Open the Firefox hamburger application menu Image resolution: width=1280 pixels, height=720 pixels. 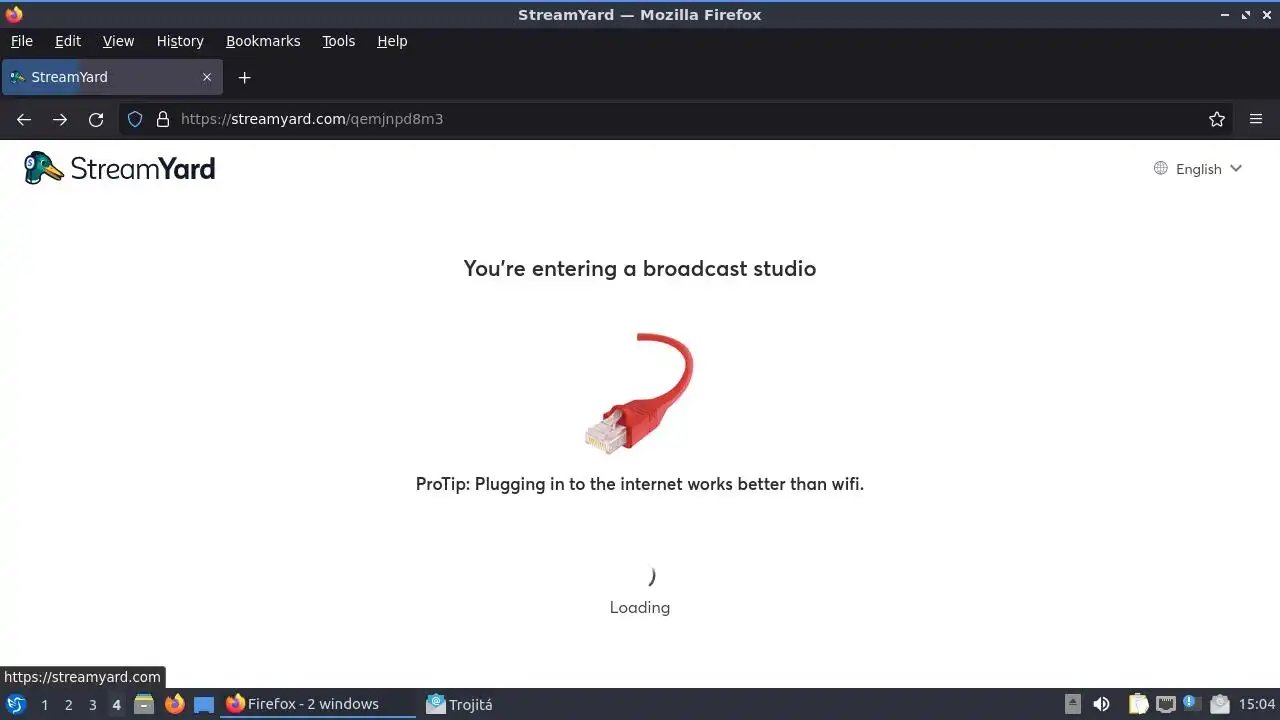click(x=1256, y=119)
